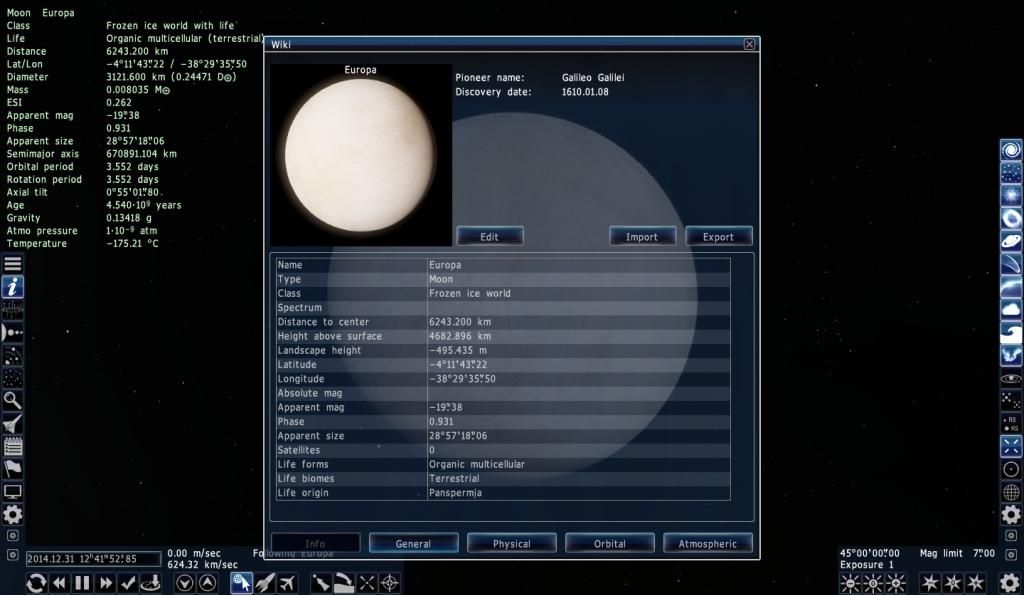The image size is (1024, 595).
Task: Open the Orbital tab
Action: tap(609, 544)
